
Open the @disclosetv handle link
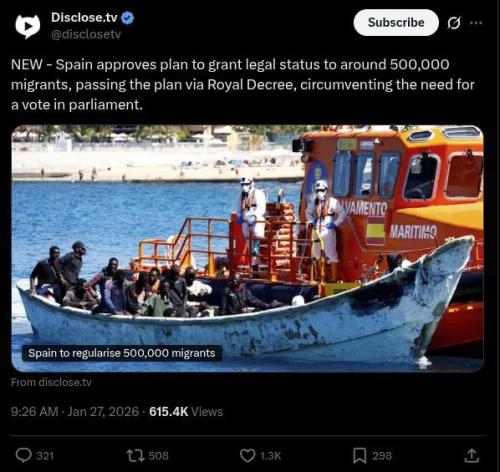[86, 34]
